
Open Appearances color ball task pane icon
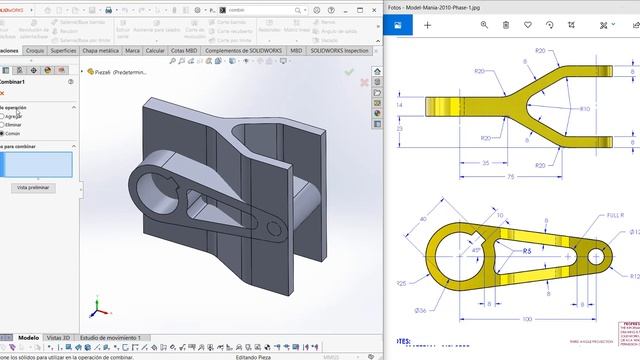point(377,113)
